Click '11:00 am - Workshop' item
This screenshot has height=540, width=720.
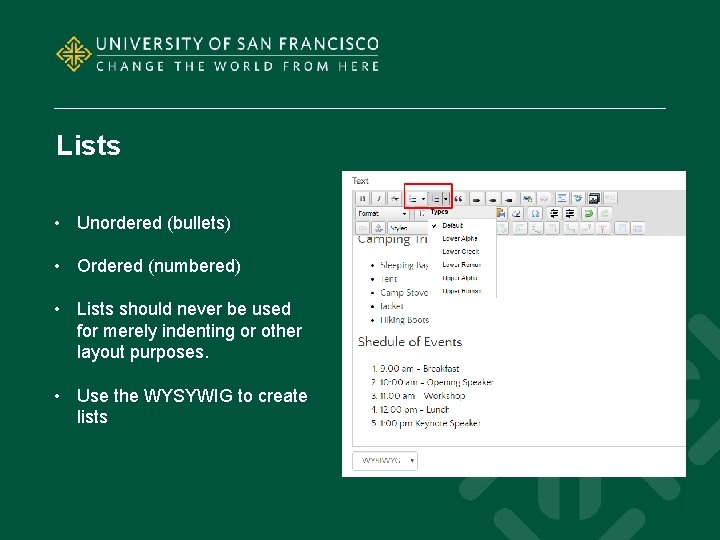(x=422, y=396)
